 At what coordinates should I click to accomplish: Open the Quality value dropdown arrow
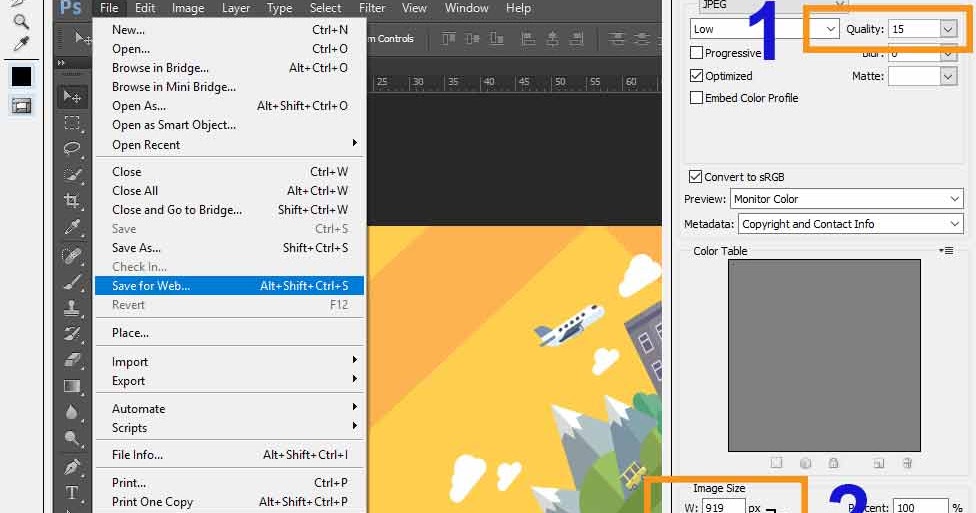tap(948, 29)
